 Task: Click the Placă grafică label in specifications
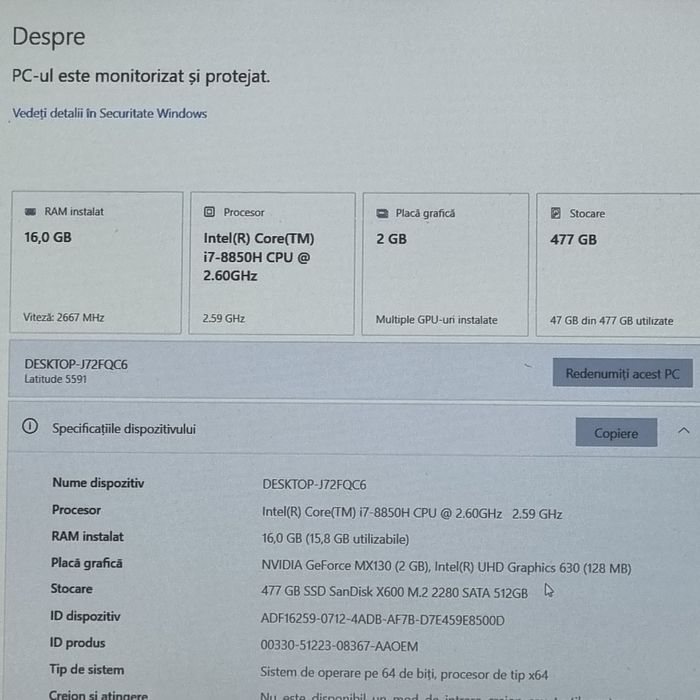point(87,563)
